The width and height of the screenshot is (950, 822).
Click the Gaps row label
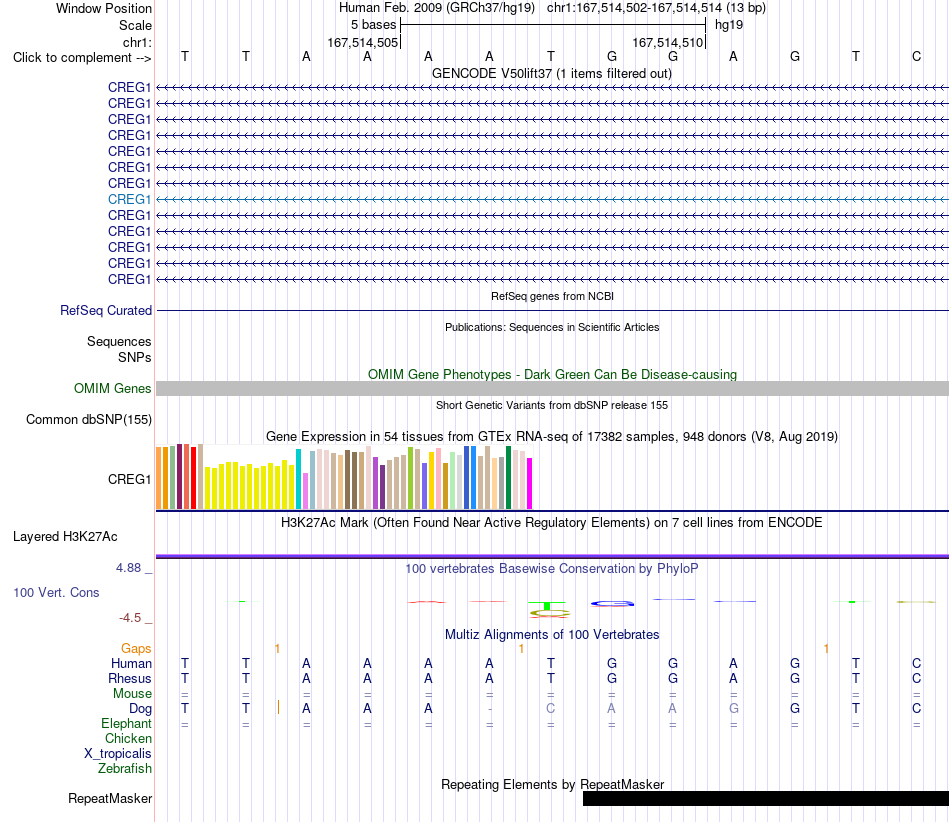[x=136, y=648]
